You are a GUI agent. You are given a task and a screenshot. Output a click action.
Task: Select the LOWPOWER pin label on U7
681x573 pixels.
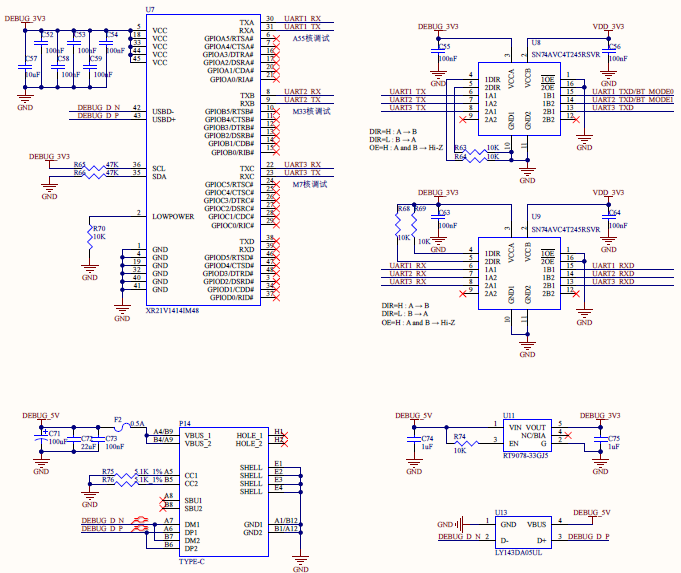pyautogui.click(x=175, y=214)
